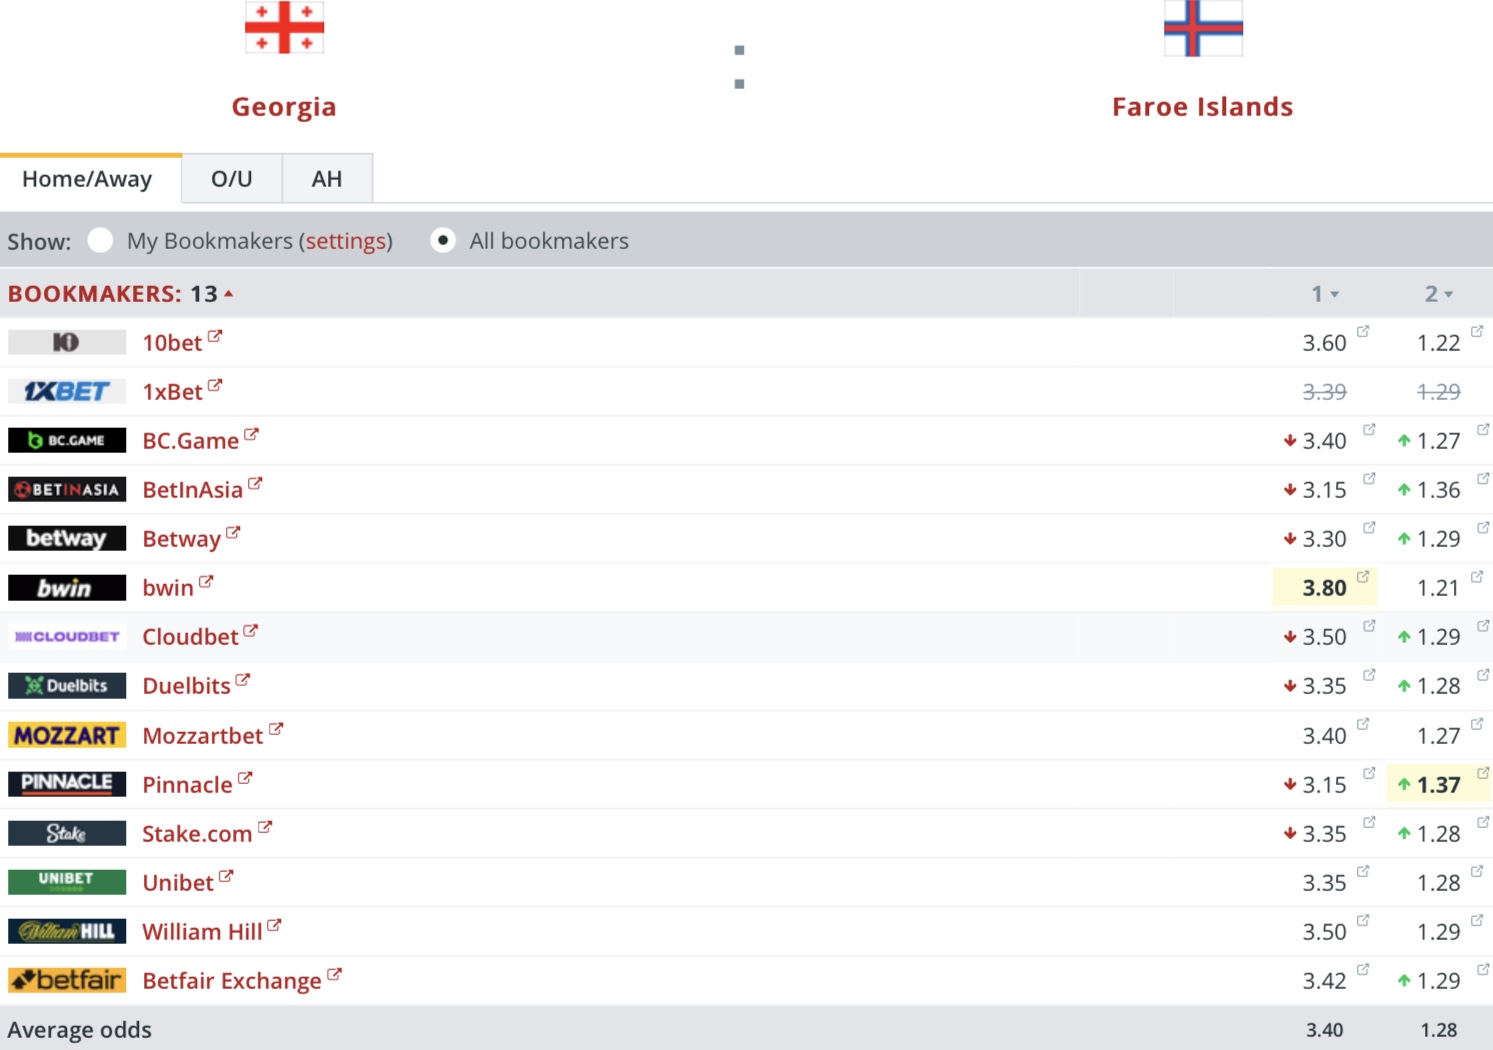This screenshot has height=1050, width=1493.
Task: Open the Home/Away tab
Action: (87, 179)
